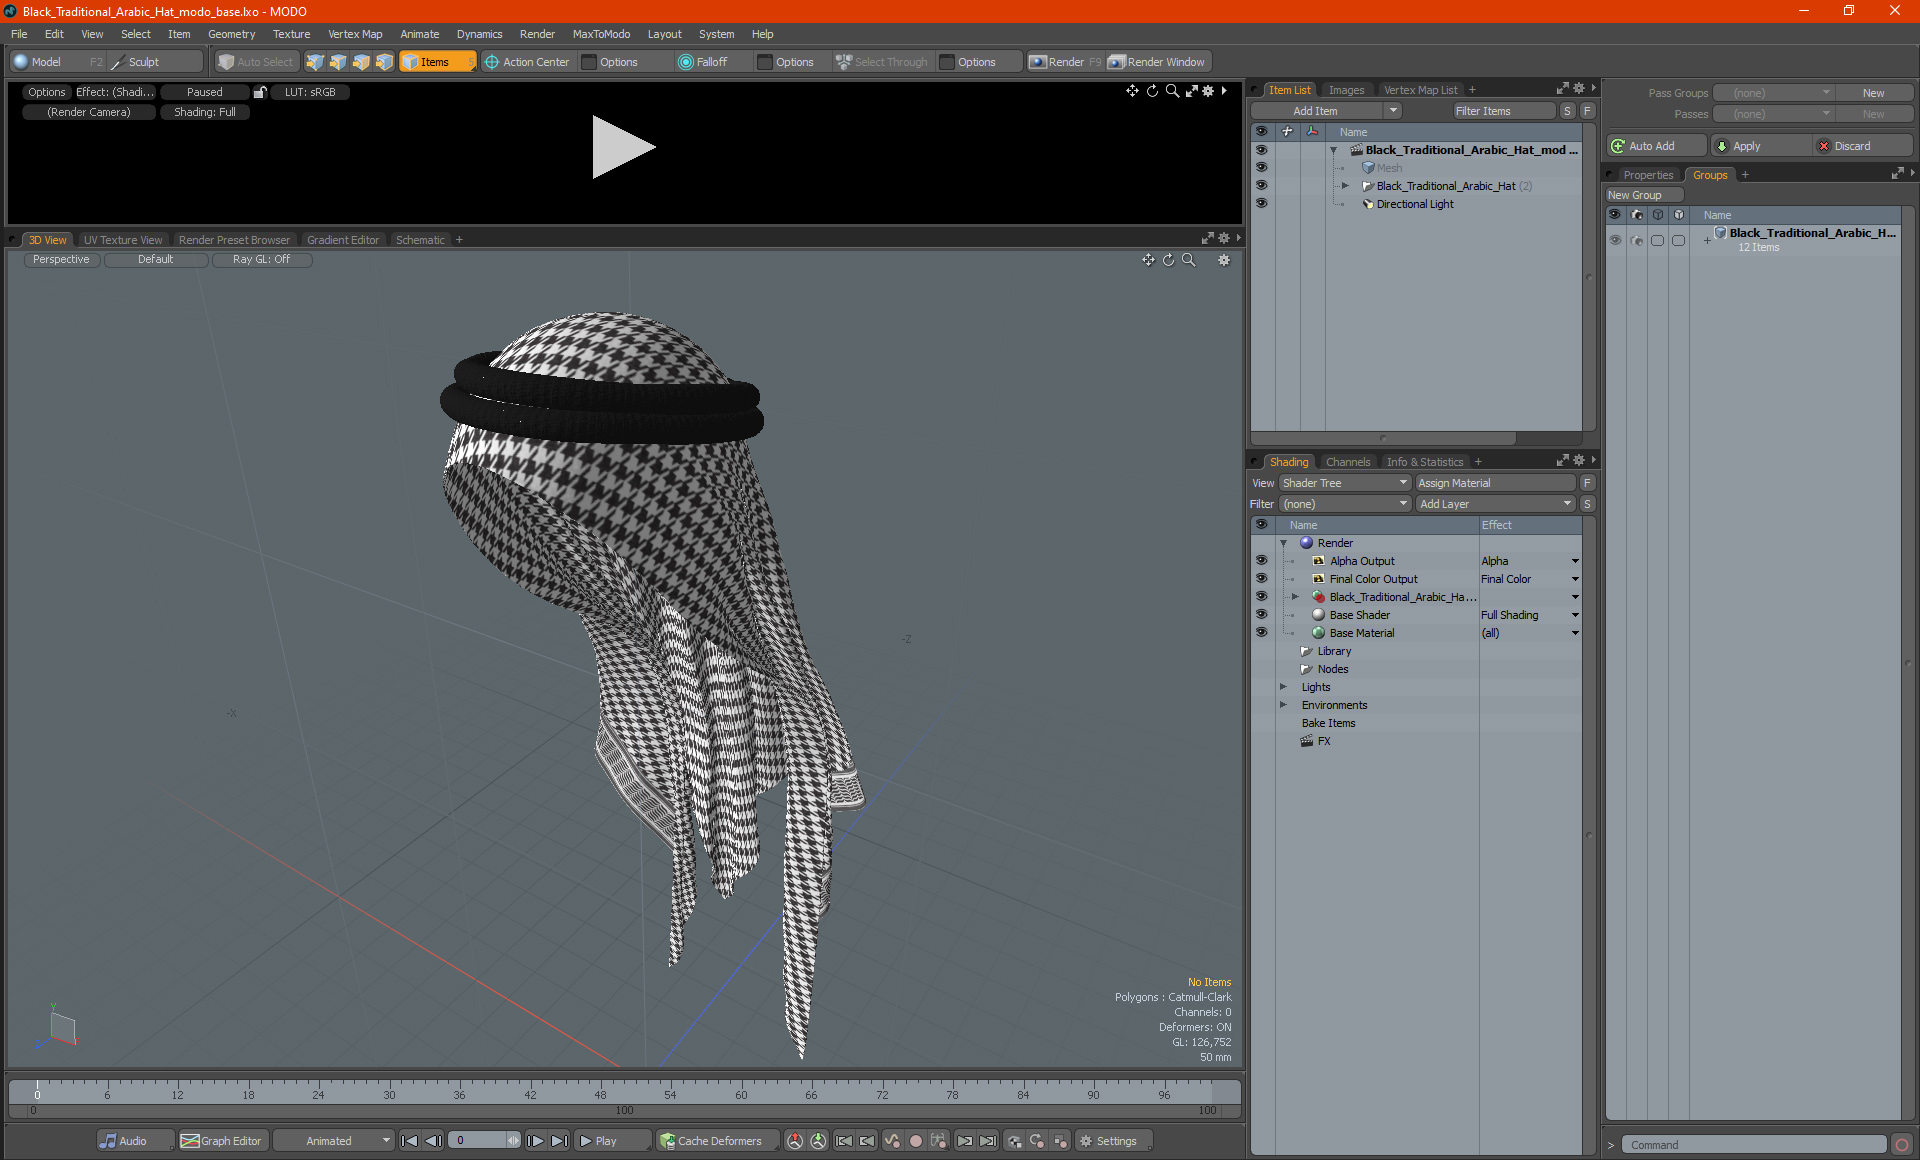Open Action Center options
1920x1160 pixels.
coord(526,62)
